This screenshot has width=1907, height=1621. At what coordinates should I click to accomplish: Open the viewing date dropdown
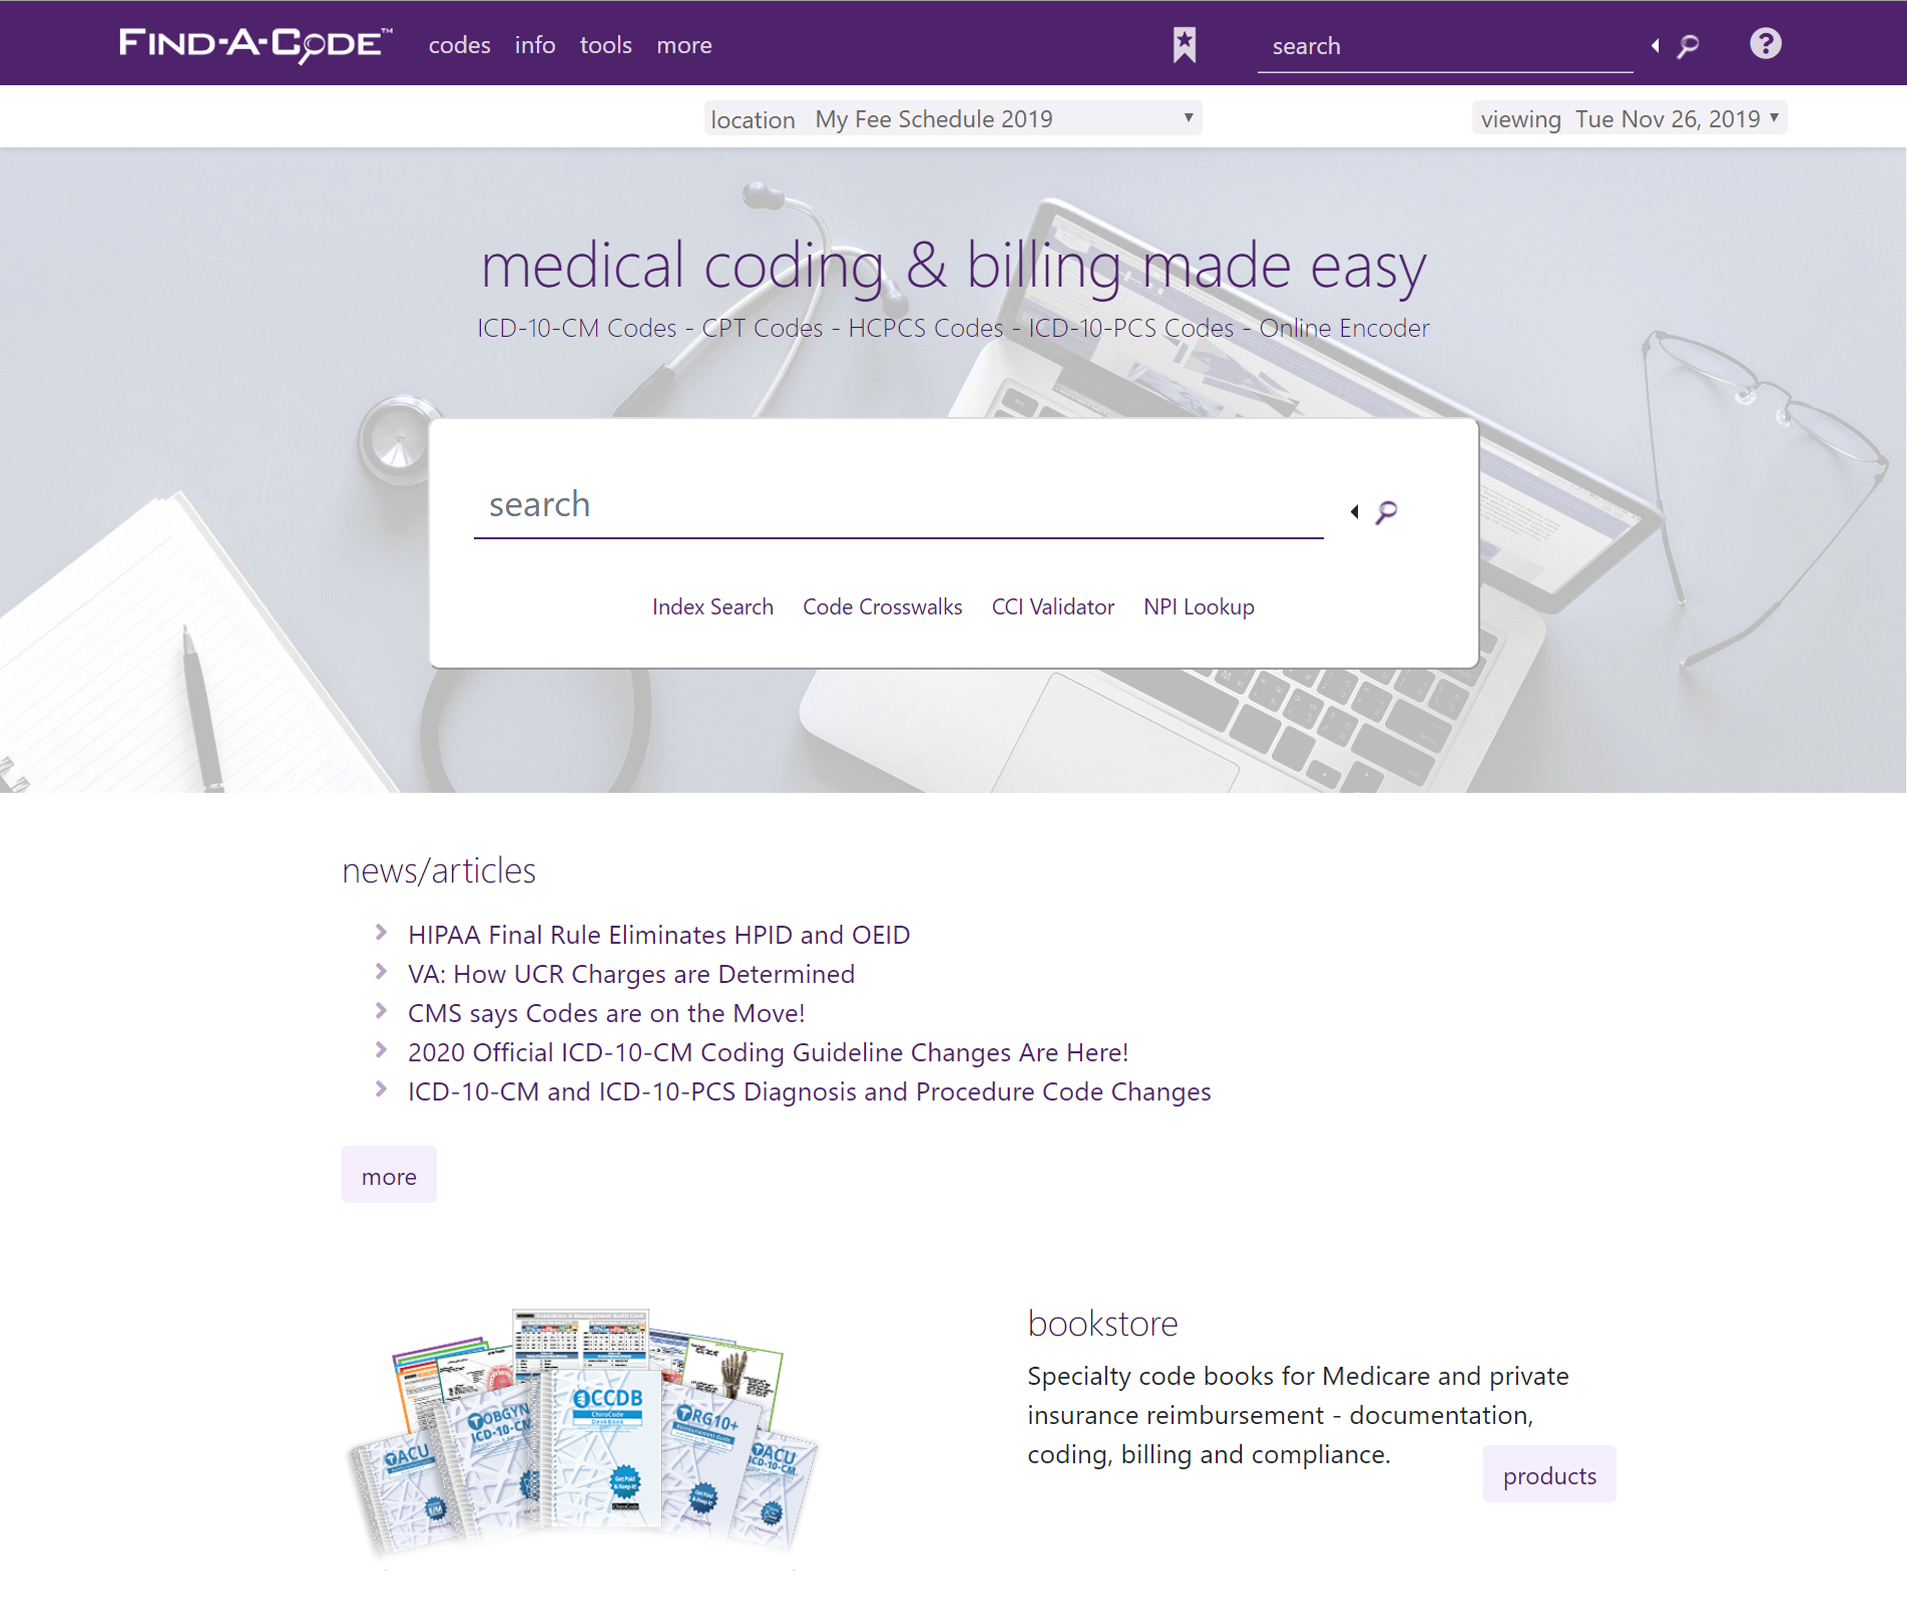click(1629, 119)
